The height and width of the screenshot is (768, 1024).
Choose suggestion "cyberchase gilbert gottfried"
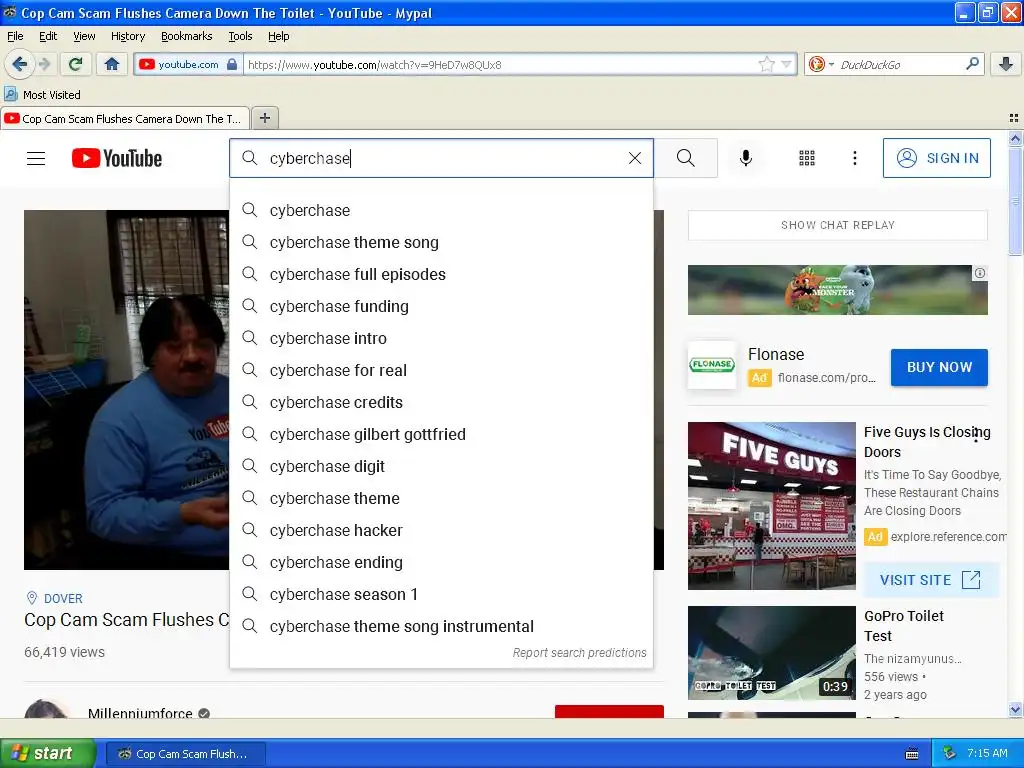pyautogui.click(x=441, y=434)
